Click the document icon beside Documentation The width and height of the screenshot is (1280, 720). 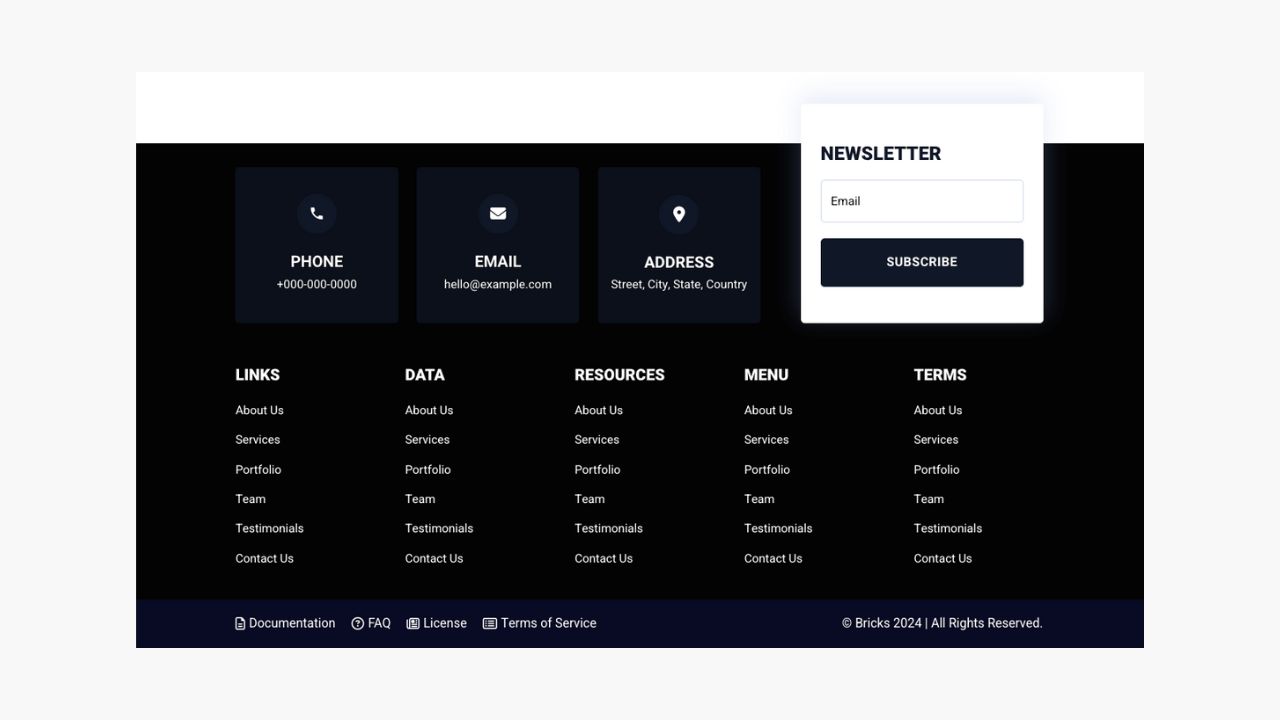pos(240,624)
